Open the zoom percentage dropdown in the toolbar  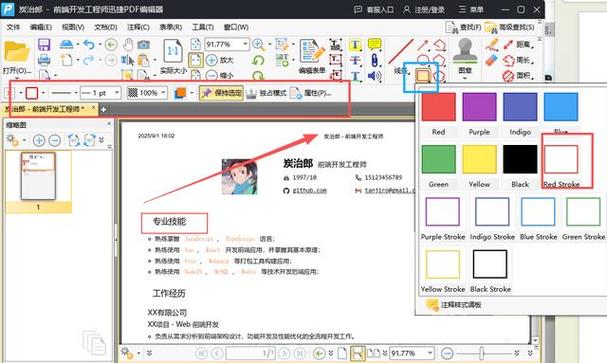tap(245, 44)
